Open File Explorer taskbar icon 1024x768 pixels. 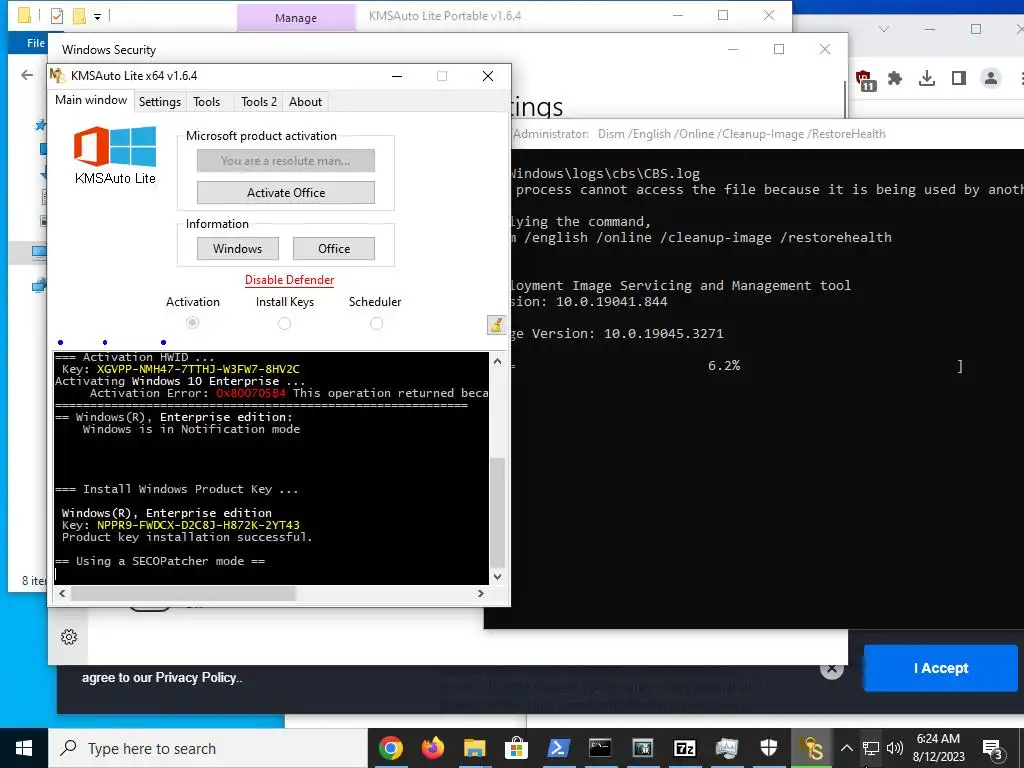475,748
